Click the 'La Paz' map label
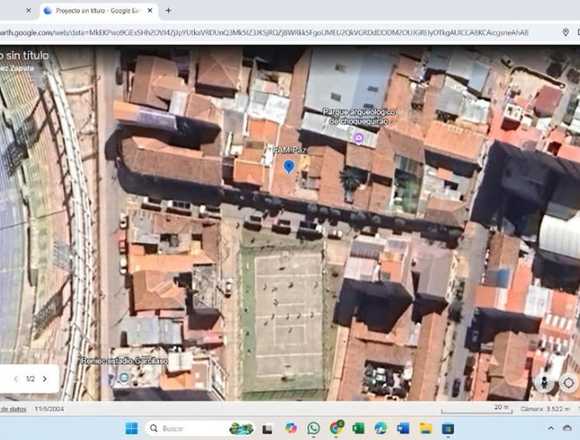 (289, 150)
